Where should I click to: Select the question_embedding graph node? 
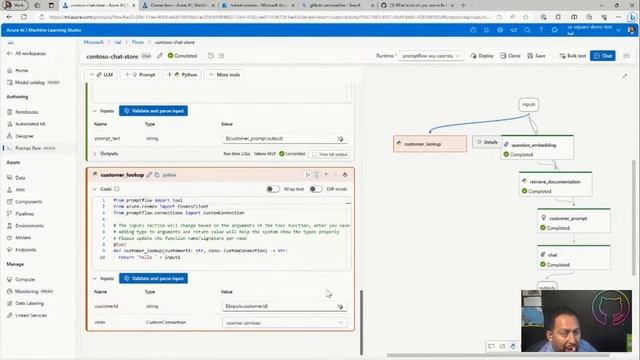[537, 147]
